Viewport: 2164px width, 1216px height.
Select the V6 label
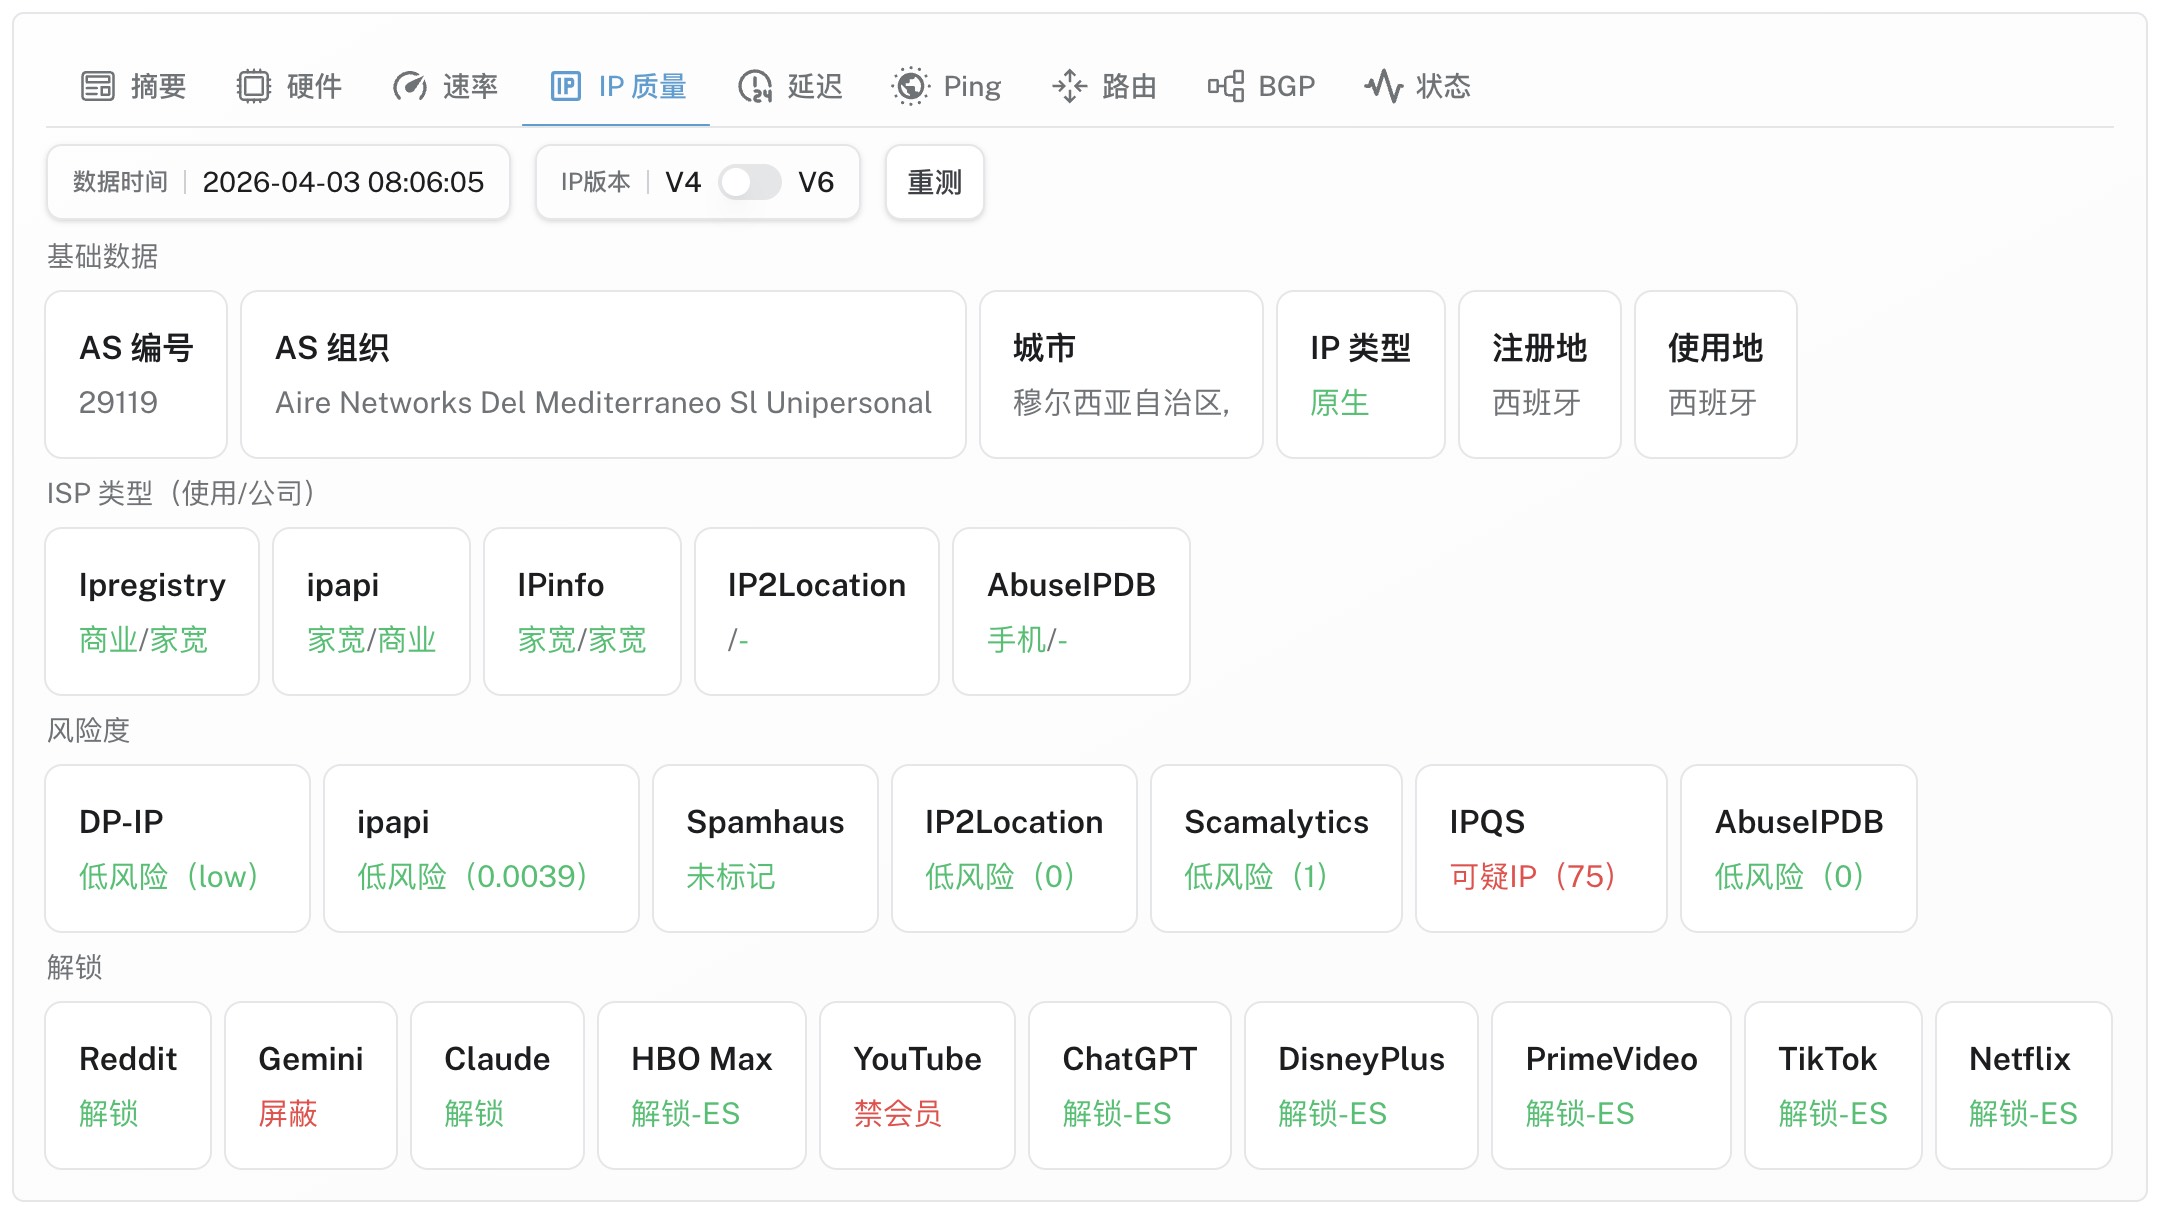[x=816, y=182]
